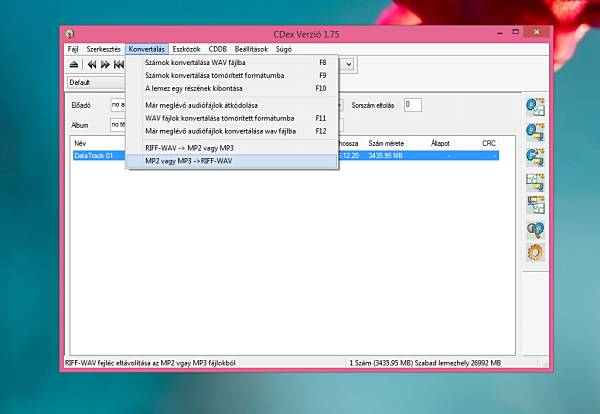Choose Számok konvertálása tömörített formátumba

click(232, 75)
